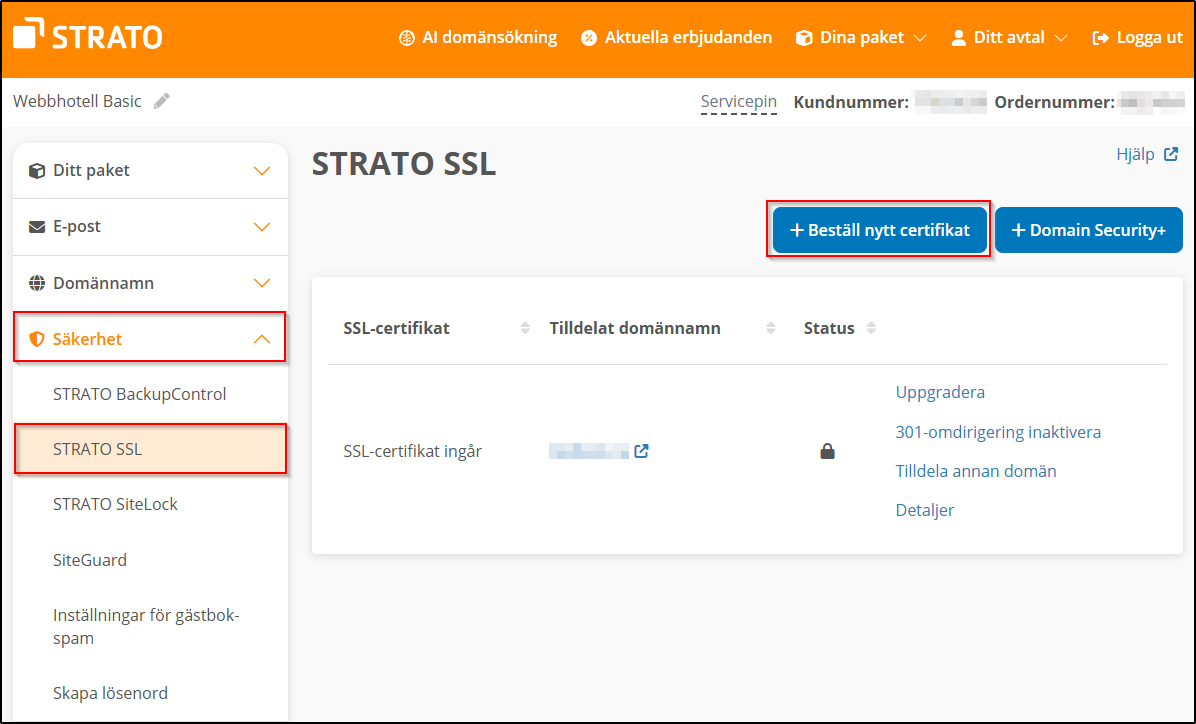Sort the Status column
The image size is (1196, 724).
point(871,327)
